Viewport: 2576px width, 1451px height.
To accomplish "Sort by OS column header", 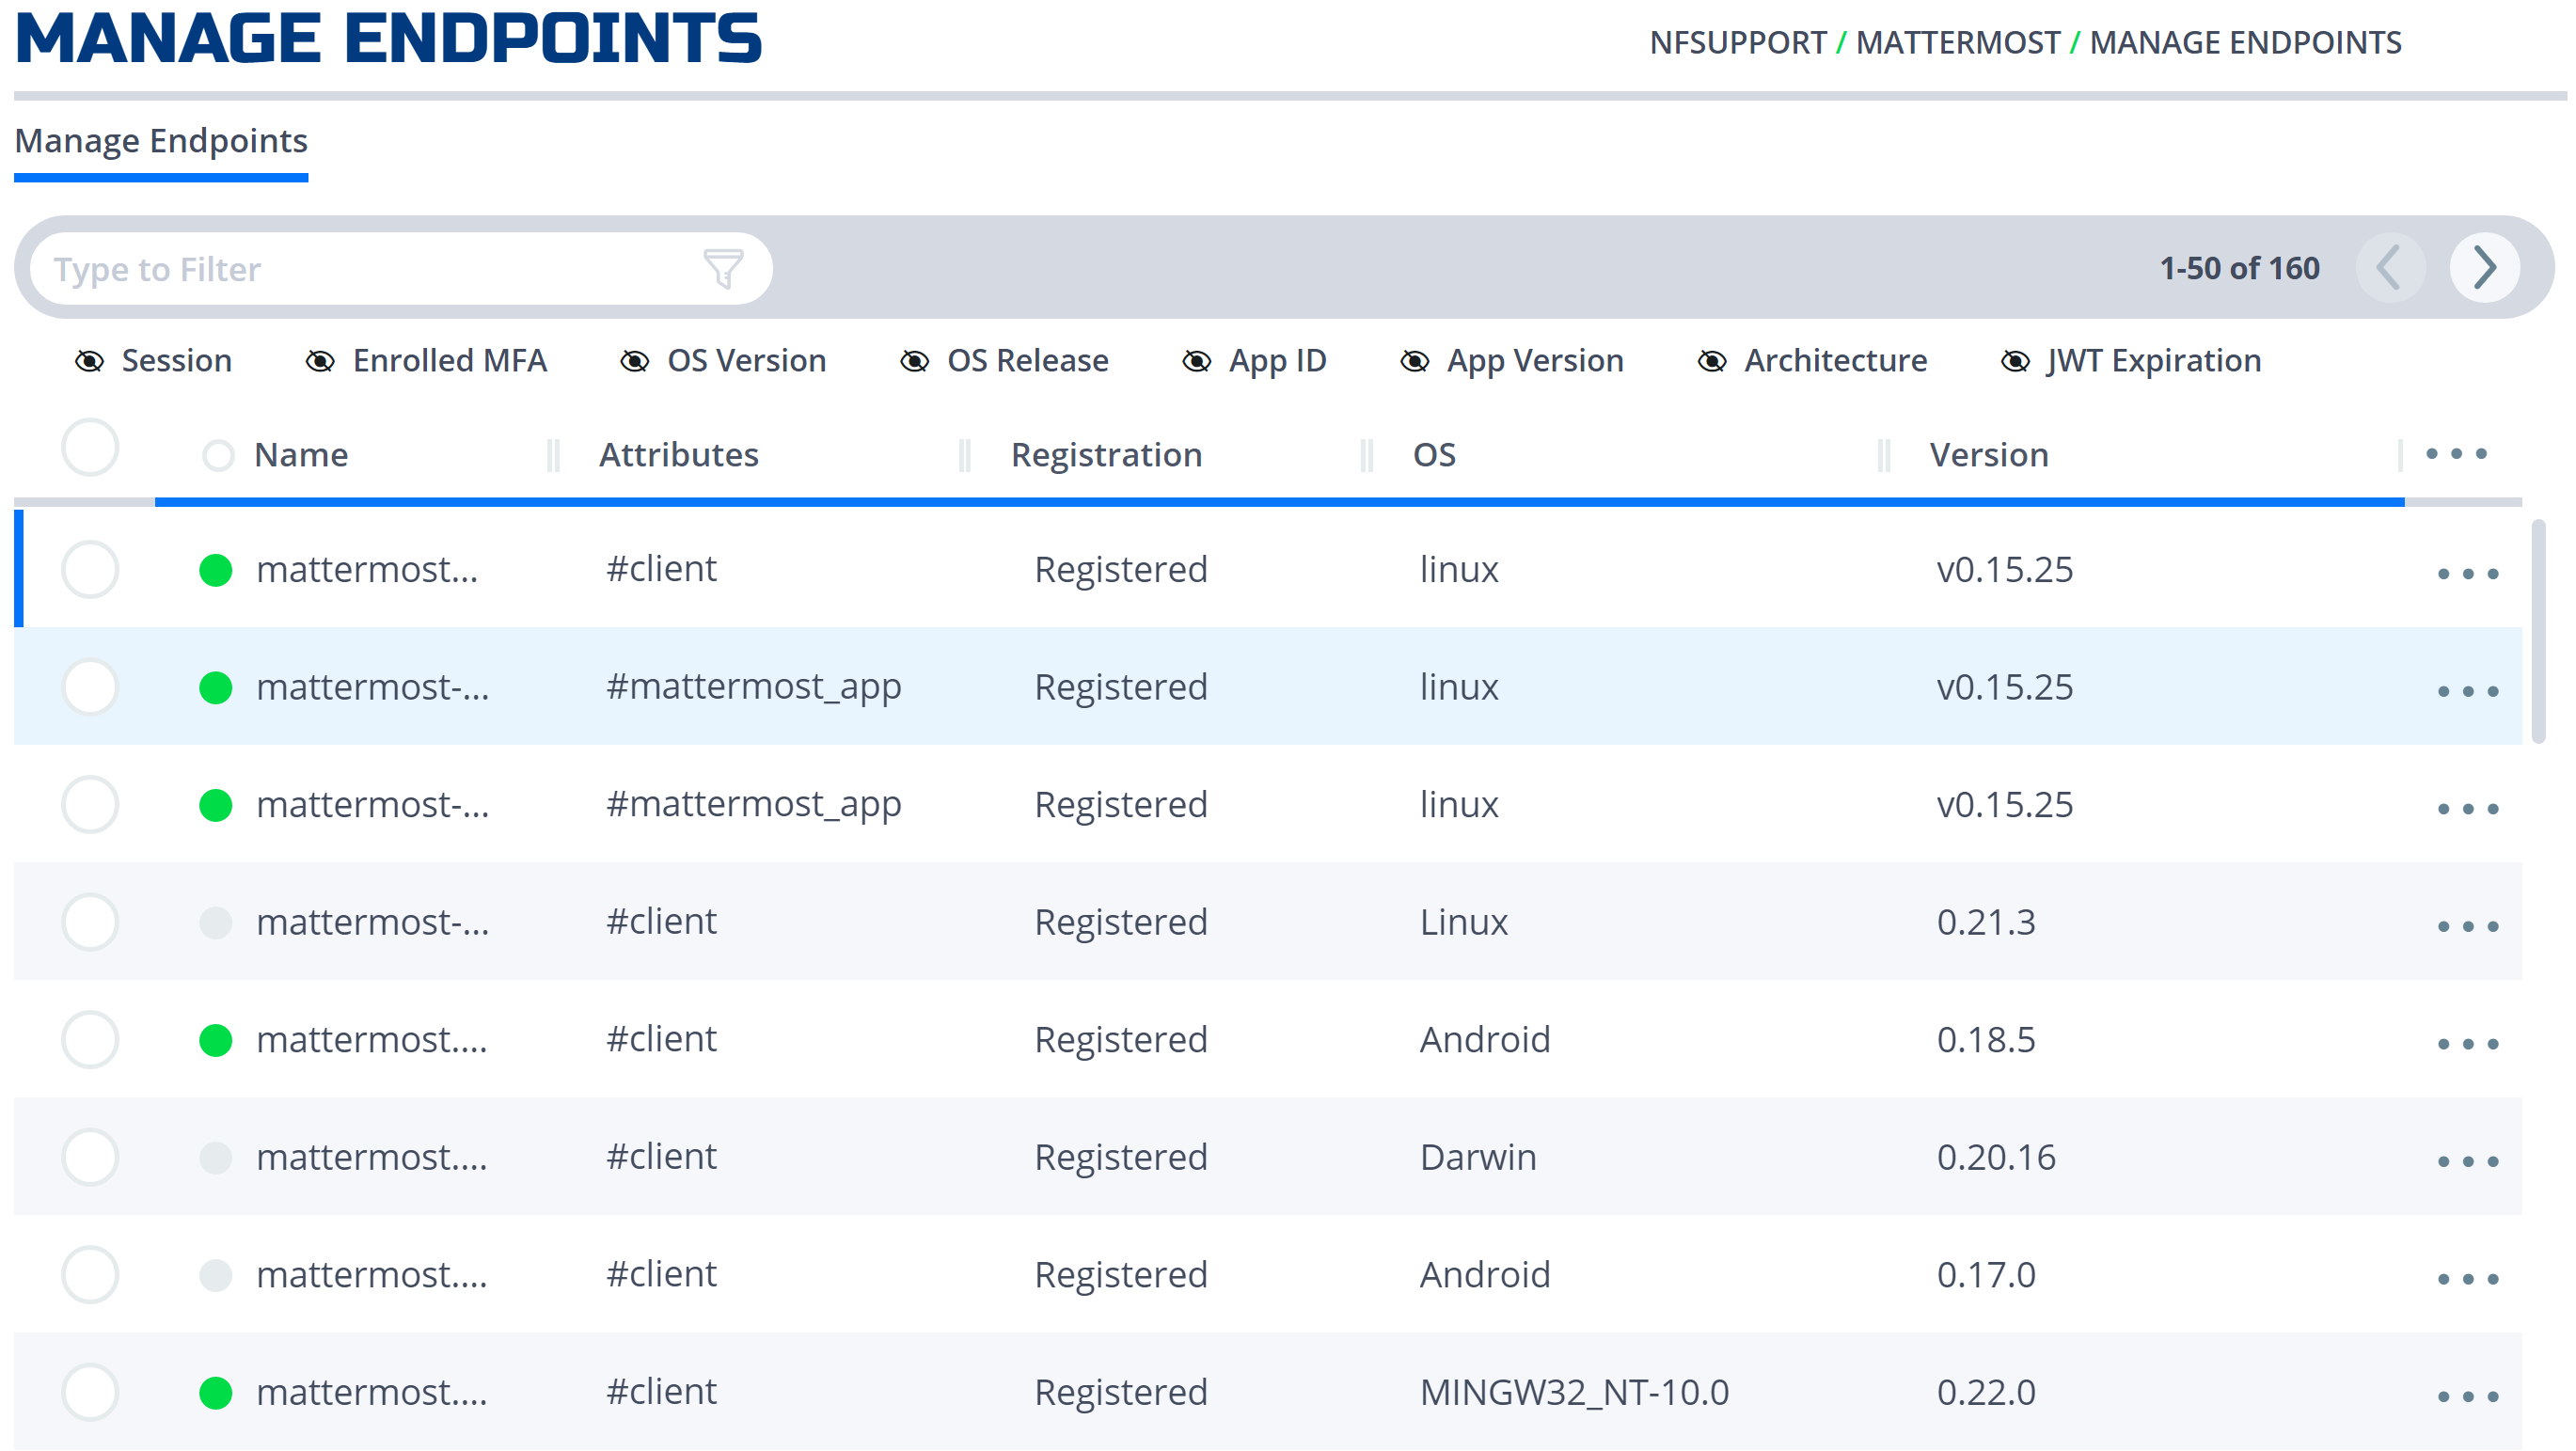I will click(x=1434, y=455).
